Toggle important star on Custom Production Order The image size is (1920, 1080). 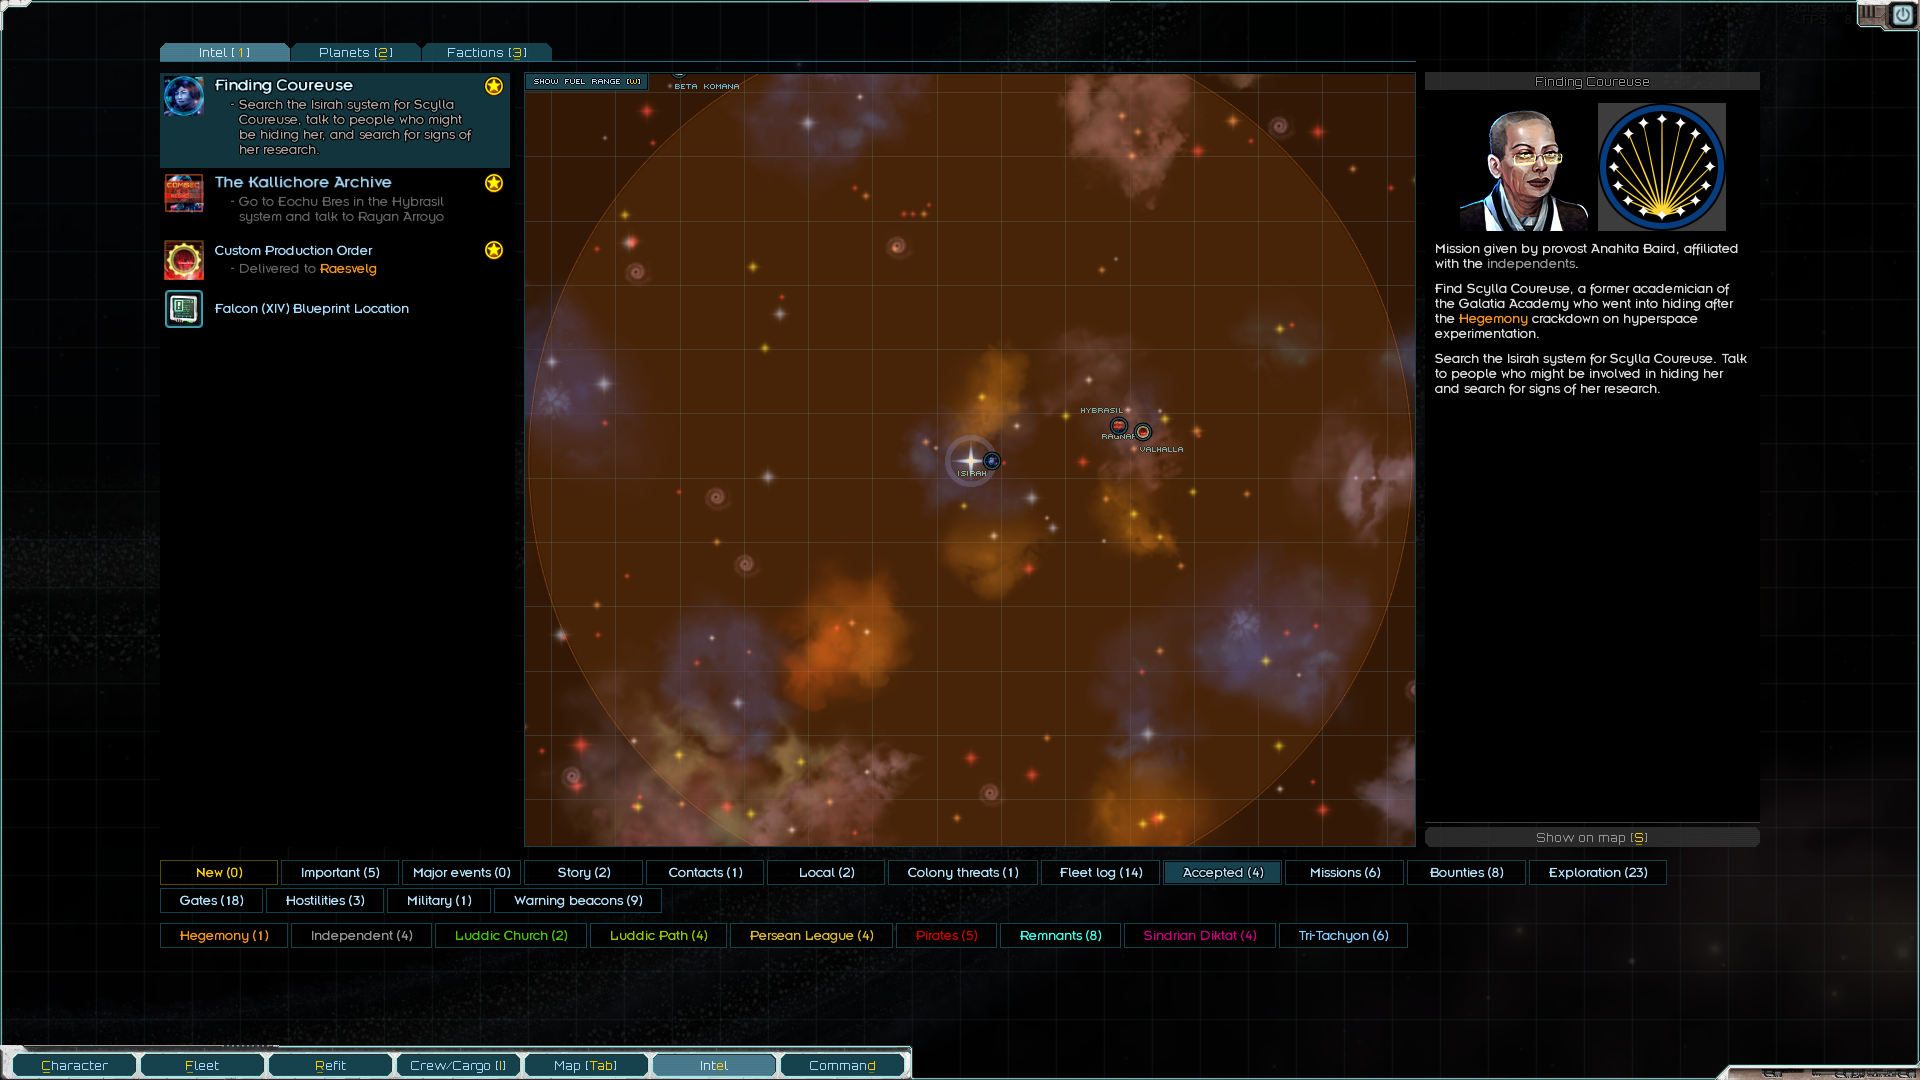494,250
